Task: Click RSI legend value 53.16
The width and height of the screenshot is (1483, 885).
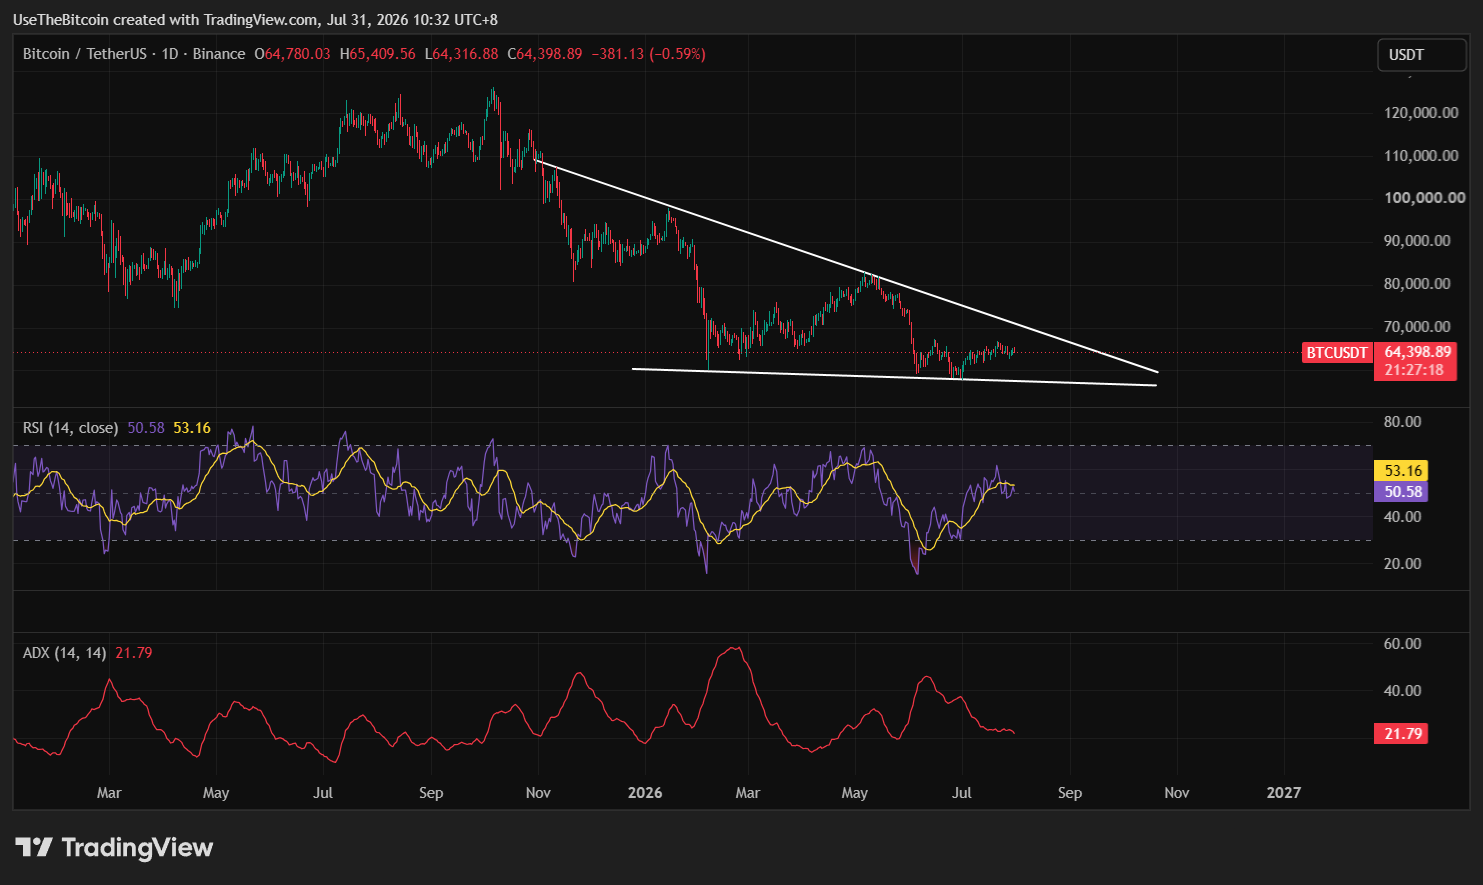Action: pyautogui.click(x=192, y=428)
